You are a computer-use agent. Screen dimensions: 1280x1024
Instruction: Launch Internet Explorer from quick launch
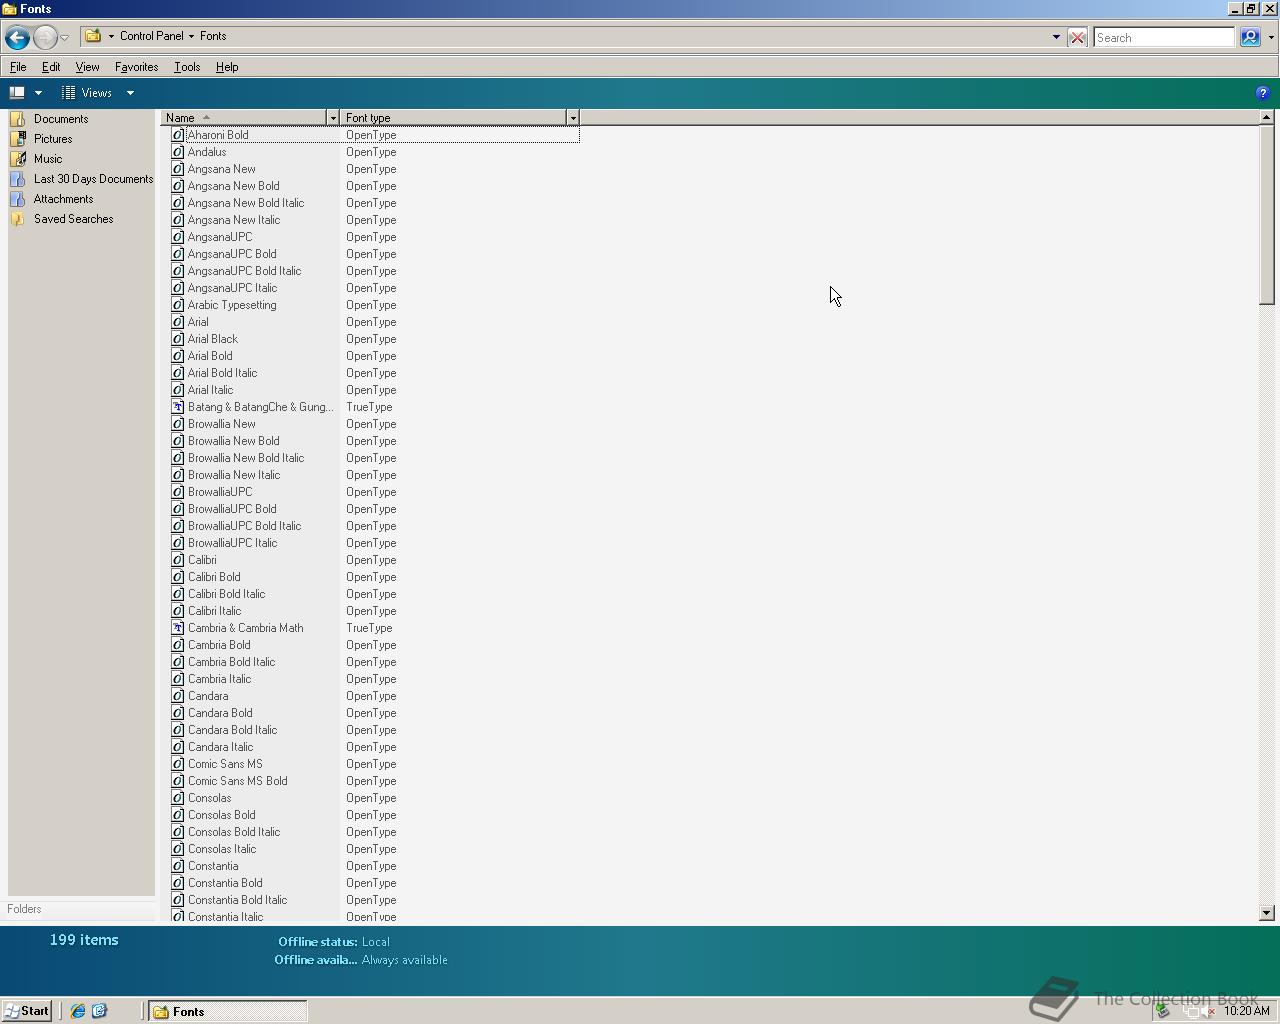pyautogui.click(x=77, y=1011)
